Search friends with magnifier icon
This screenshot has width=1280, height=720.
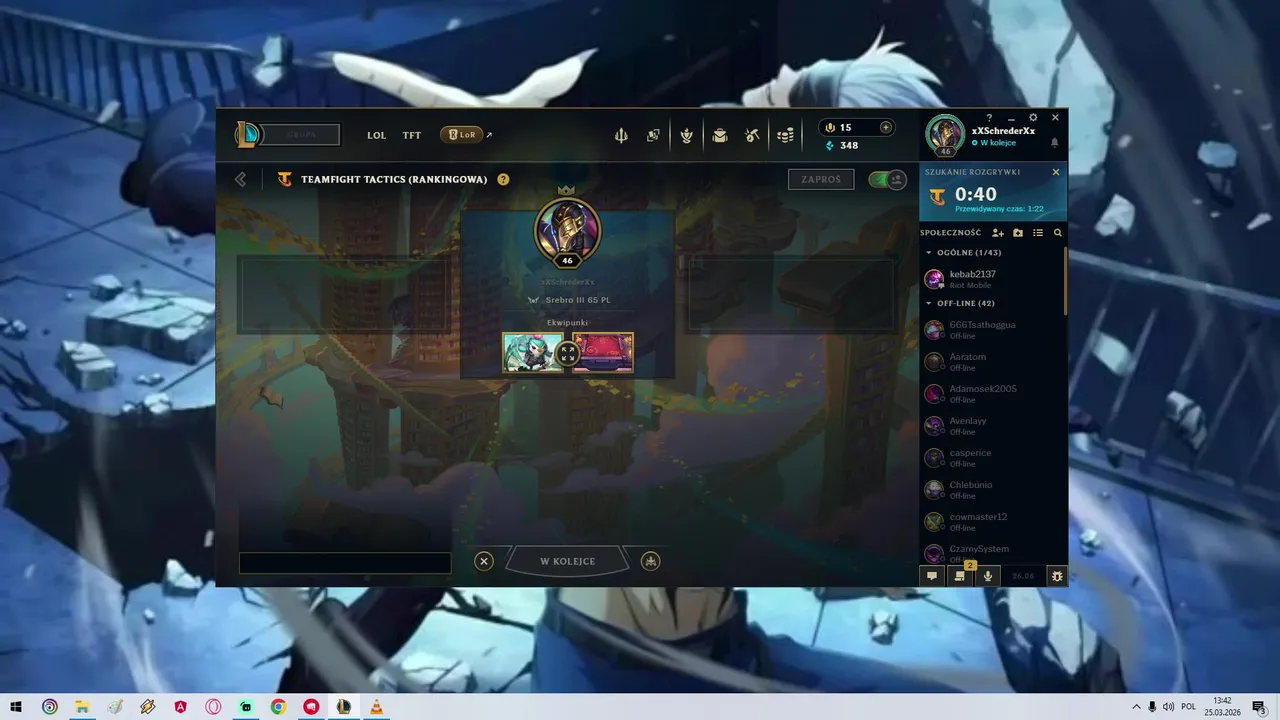tap(1058, 233)
